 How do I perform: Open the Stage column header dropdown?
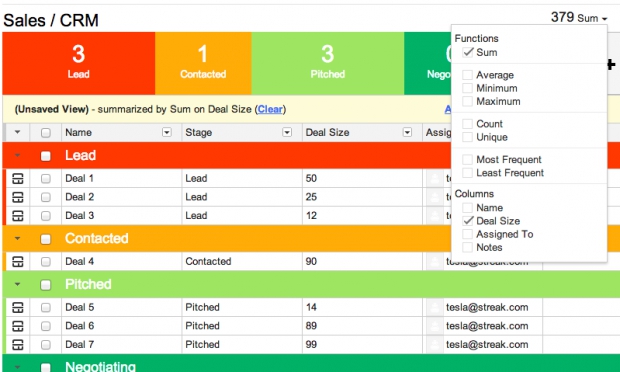pos(287,132)
